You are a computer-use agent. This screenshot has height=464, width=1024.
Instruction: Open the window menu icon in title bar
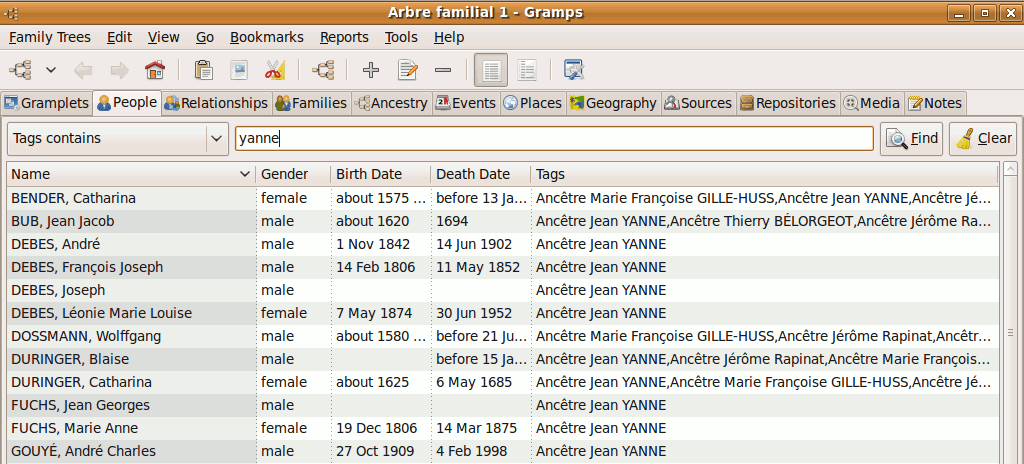click(11, 12)
